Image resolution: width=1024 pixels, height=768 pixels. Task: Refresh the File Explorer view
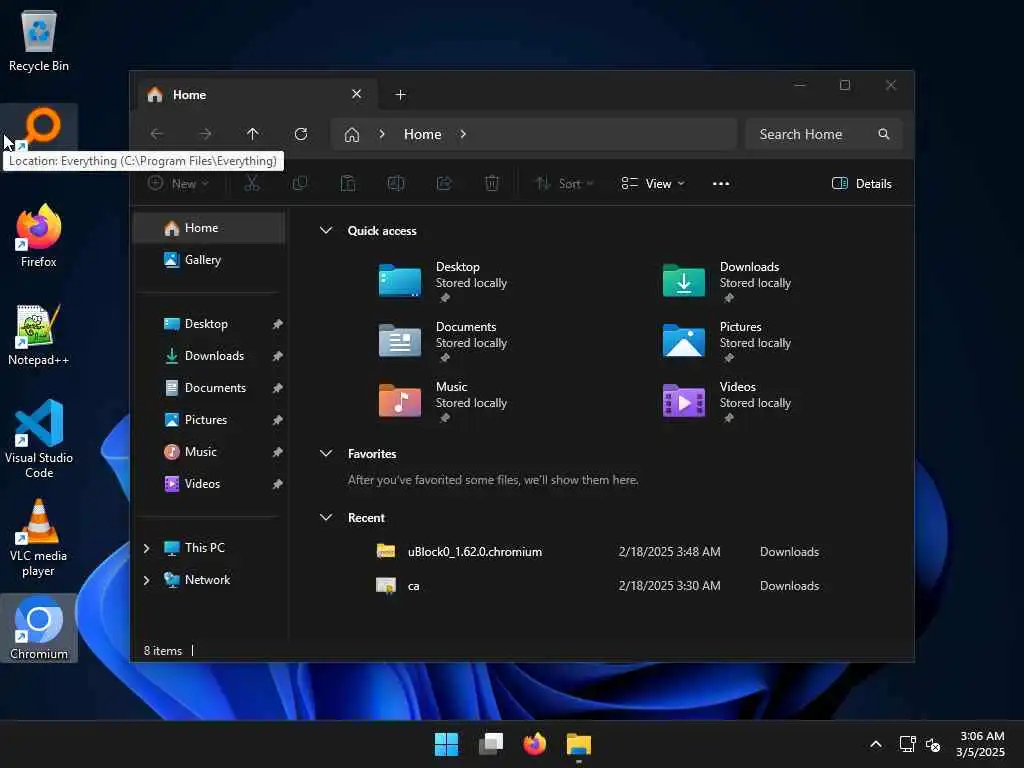[301, 134]
